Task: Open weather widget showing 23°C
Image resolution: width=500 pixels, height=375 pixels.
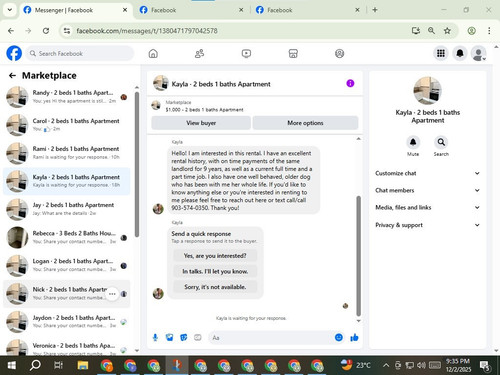Action: coord(355,365)
